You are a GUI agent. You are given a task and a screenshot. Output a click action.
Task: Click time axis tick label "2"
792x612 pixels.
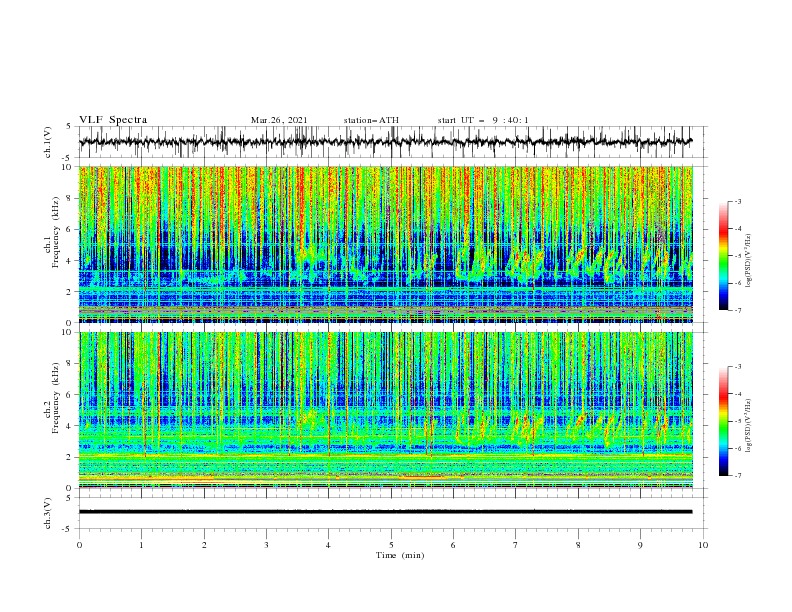click(204, 545)
